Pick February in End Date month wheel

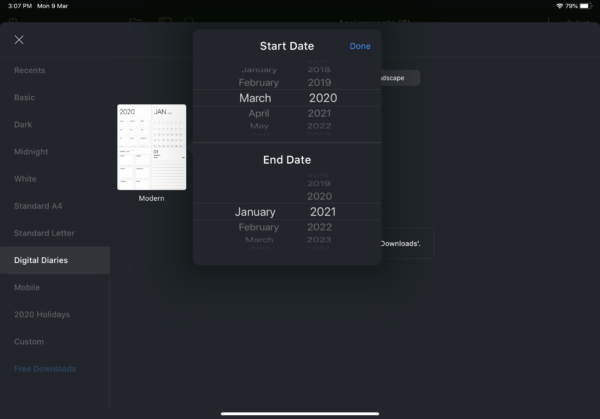pyautogui.click(x=259, y=227)
